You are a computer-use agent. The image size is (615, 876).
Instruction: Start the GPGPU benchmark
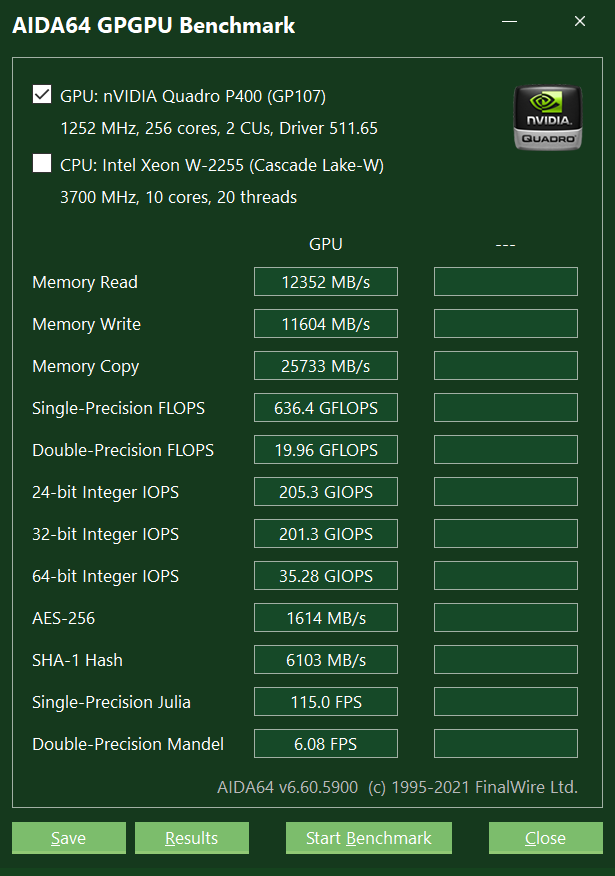369,837
